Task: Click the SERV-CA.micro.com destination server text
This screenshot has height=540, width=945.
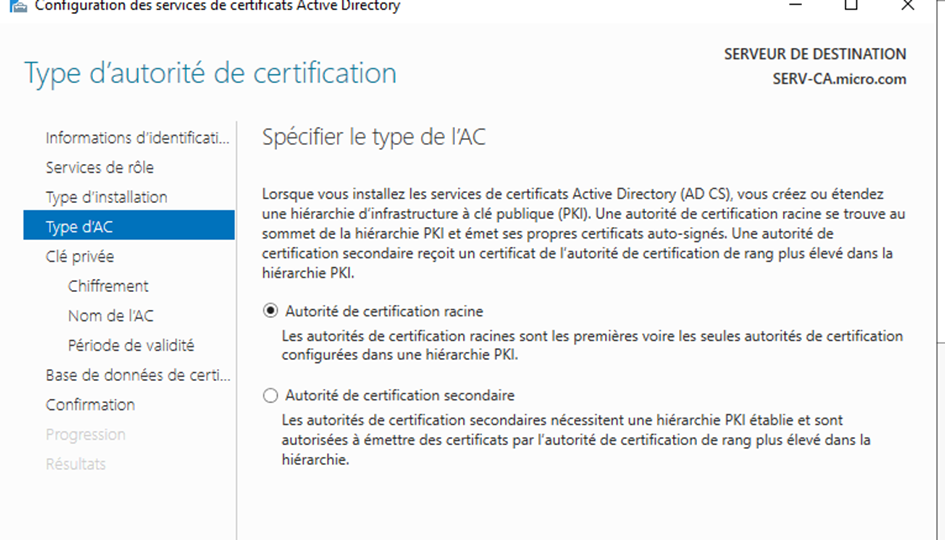Action: 839,79
